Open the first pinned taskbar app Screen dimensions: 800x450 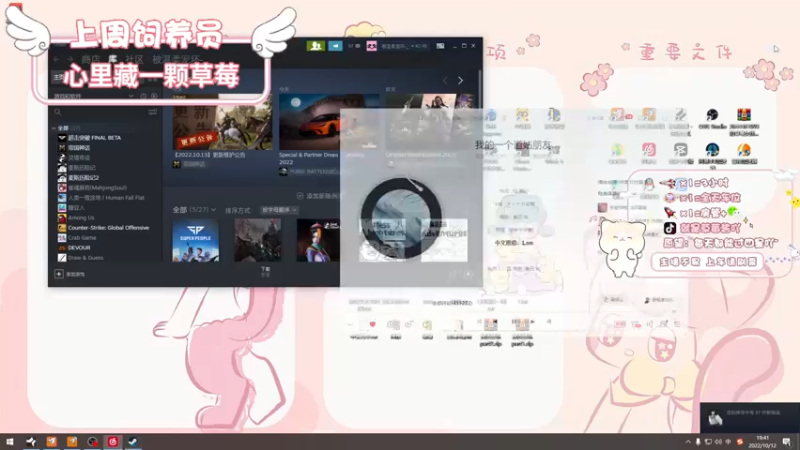point(31,442)
